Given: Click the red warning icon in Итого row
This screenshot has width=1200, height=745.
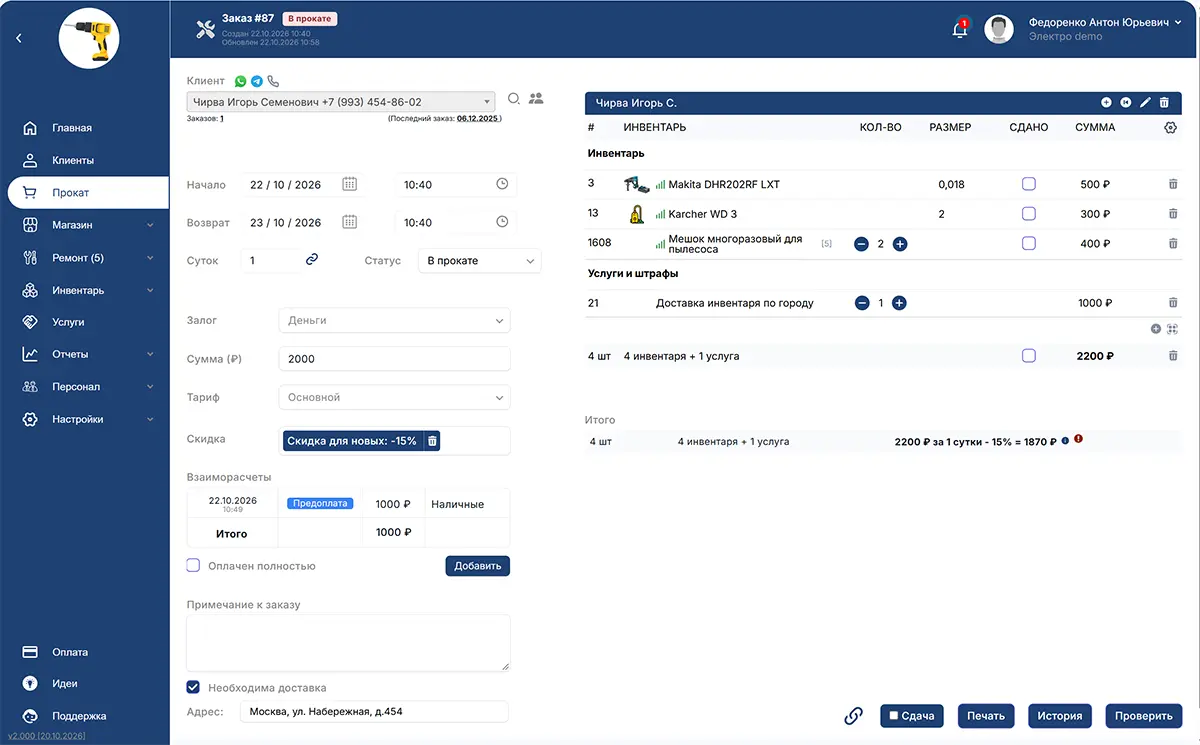Looking at the screenshot, I should 1079,439.
